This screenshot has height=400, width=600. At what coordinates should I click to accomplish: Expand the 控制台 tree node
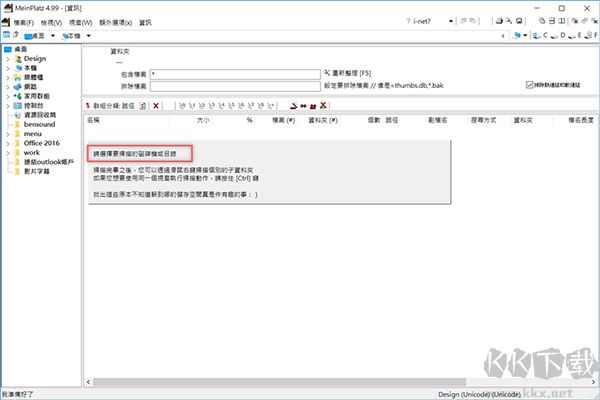pos(8,106)
